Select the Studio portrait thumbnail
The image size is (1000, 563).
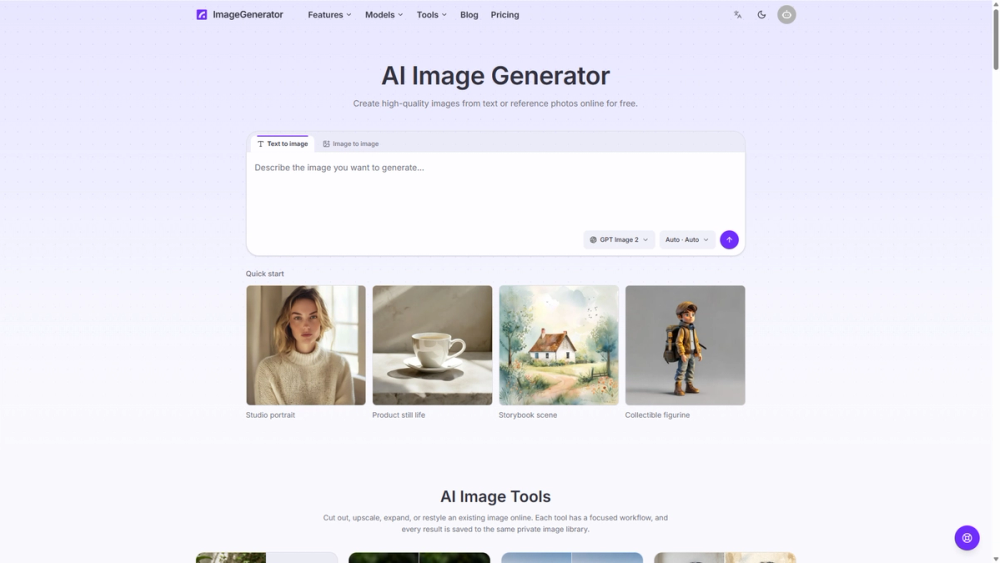pos(306,345)
